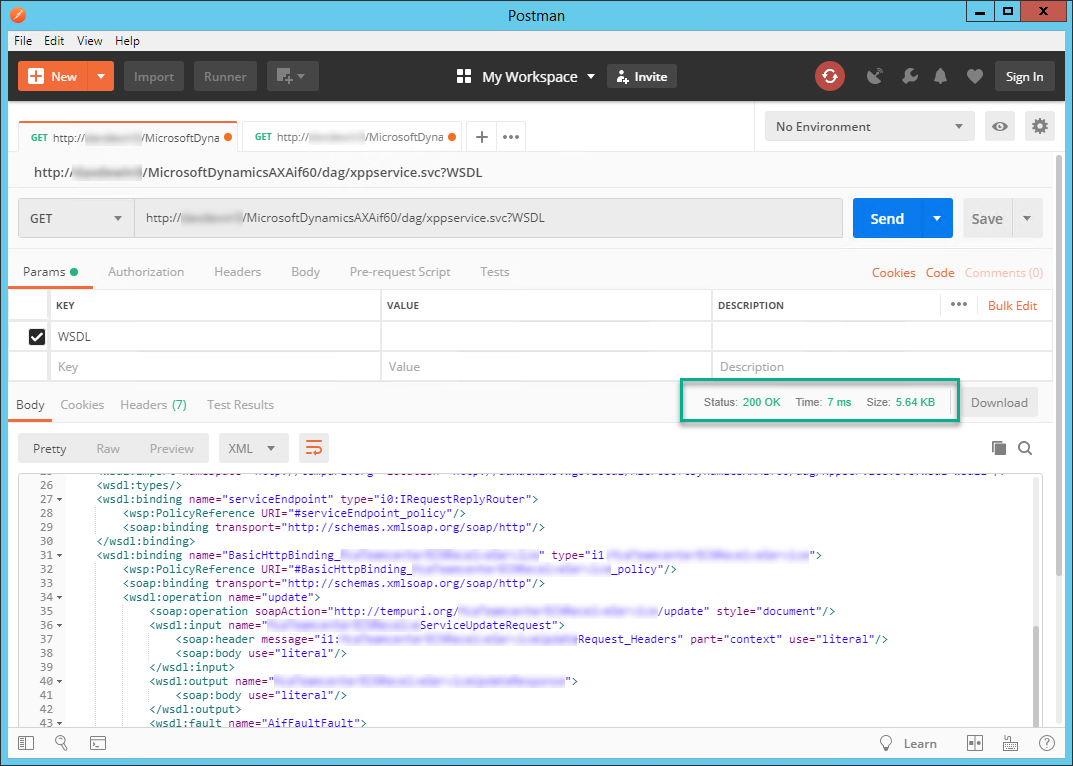
Task: Click the empty Key field in params
Action: (216, 366)
